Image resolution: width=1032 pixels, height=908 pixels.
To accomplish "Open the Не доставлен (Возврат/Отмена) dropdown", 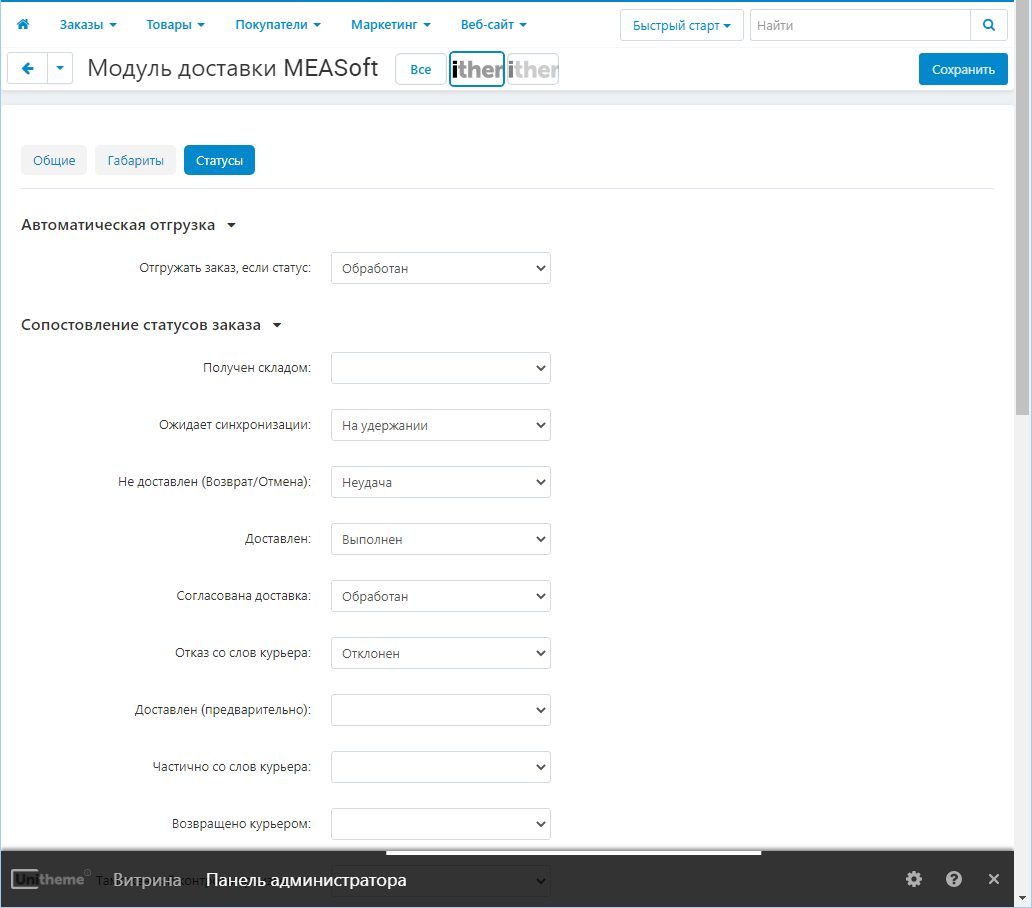I will (441, 482).
